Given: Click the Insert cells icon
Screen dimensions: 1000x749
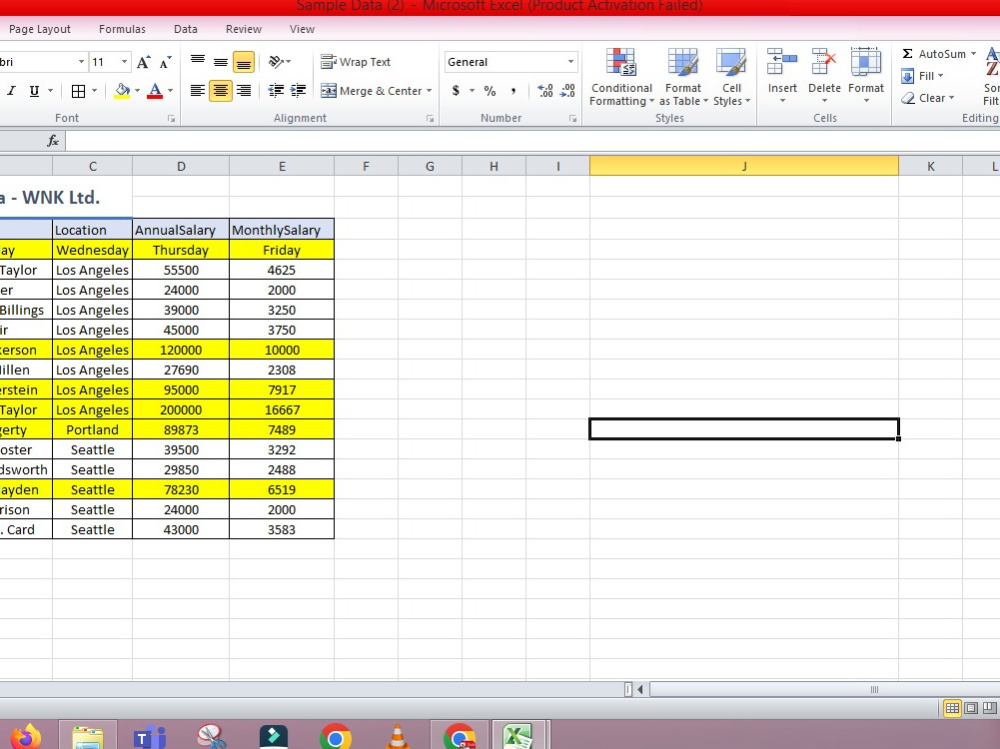Looking at the screenshot, I should pyautogui.click(x=782, y=64).
